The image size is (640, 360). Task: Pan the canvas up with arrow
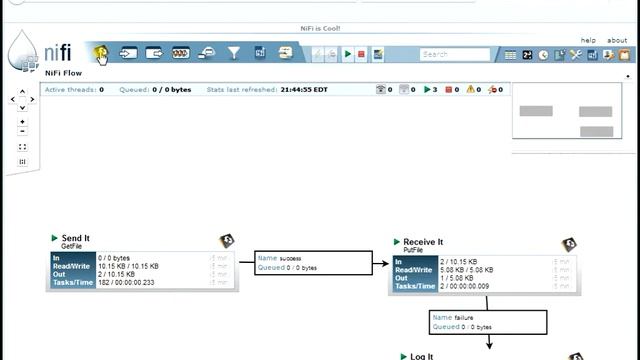22,91
